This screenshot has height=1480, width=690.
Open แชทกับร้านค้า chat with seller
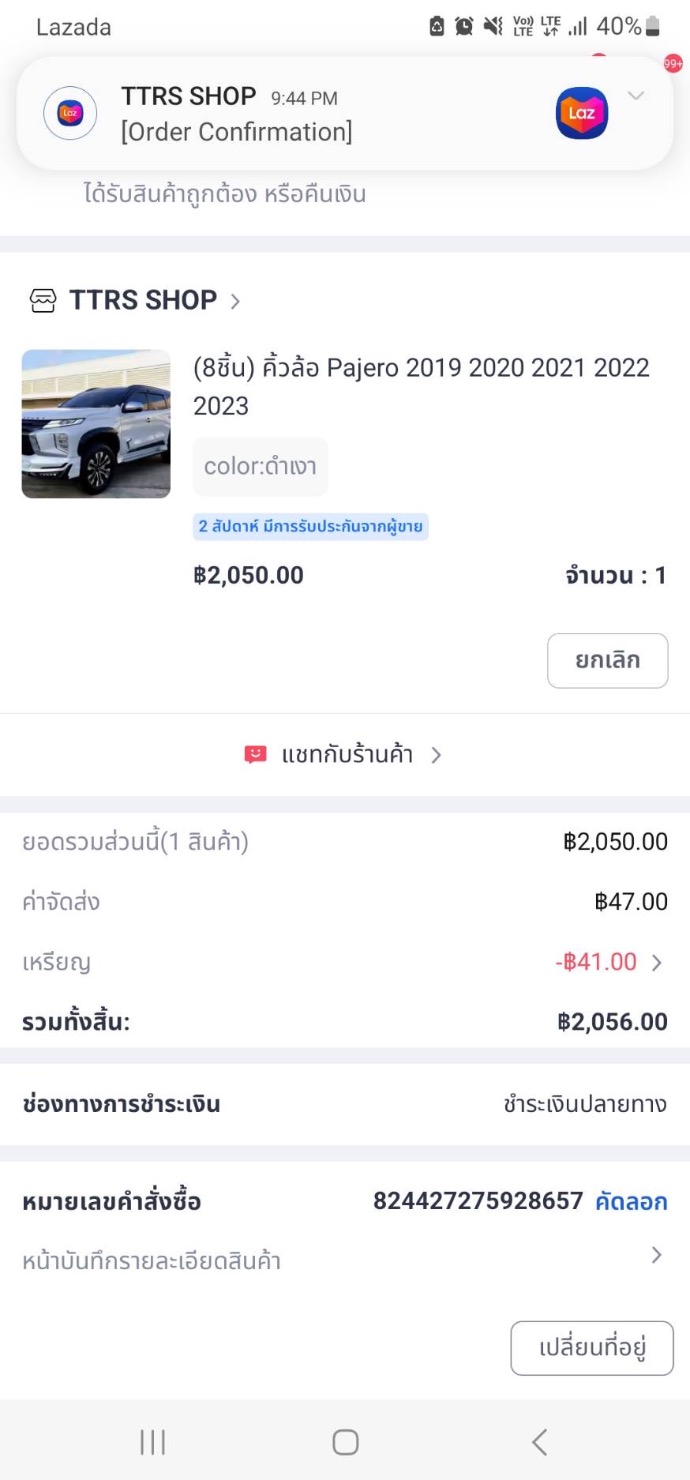[347, 755]
